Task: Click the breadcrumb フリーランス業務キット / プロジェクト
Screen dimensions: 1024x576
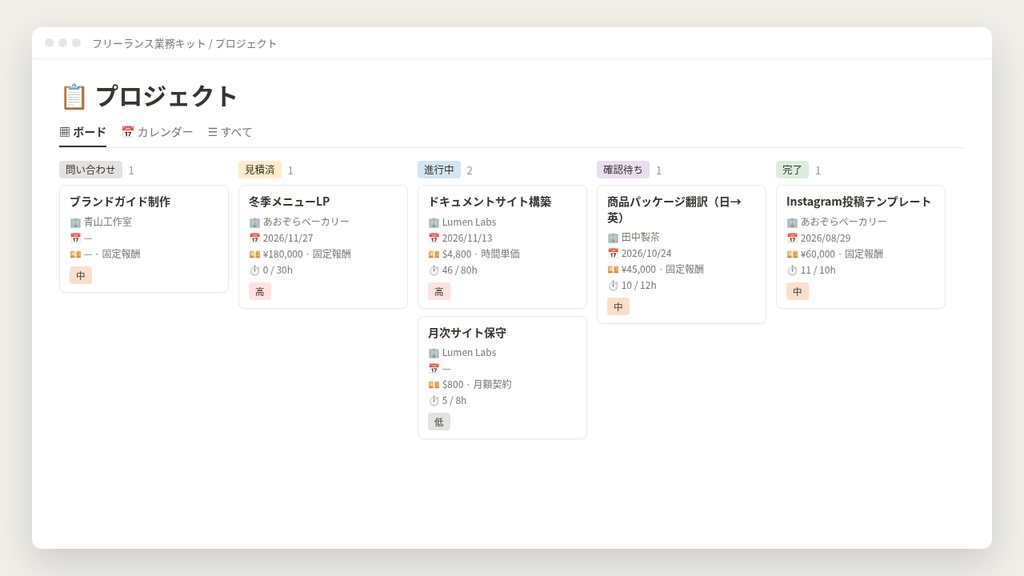Action: coord(184,44)
